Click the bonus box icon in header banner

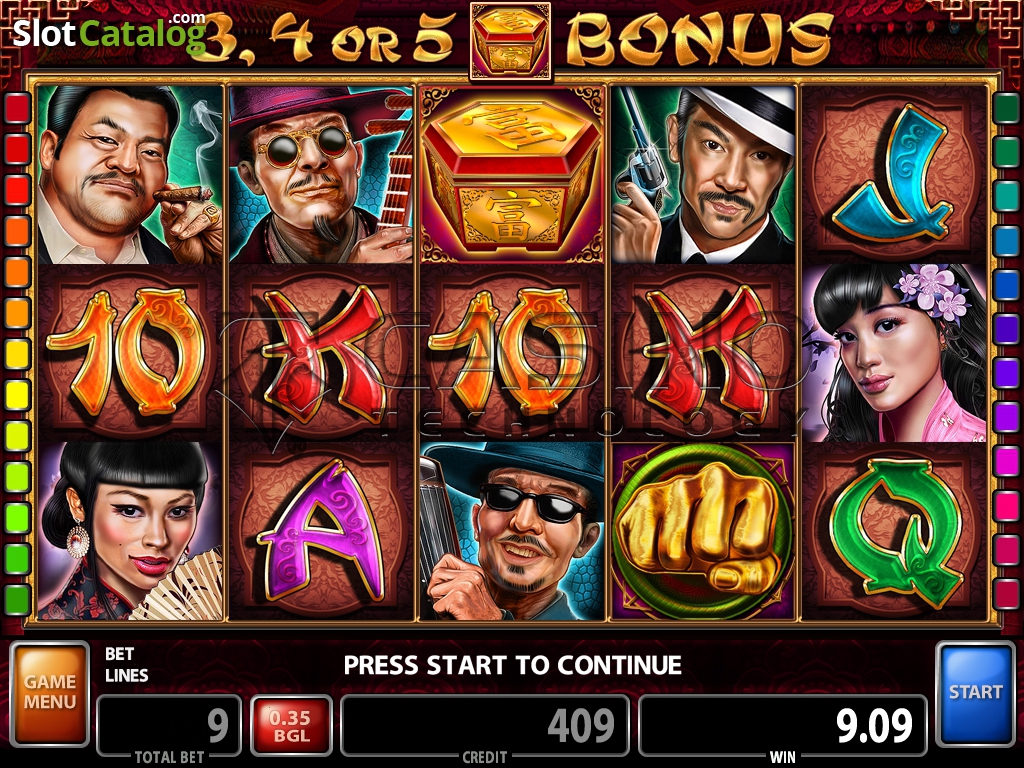pos(511,42)
